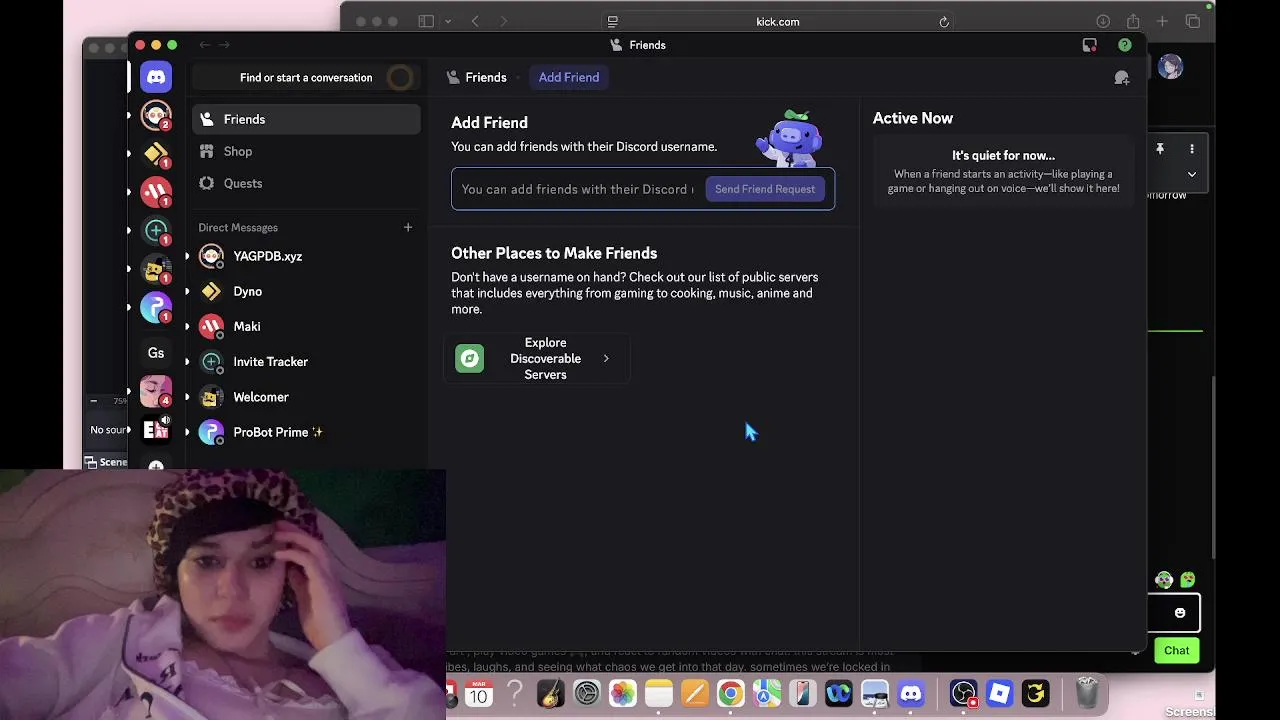Click the green Chat button in Kick window
Viewport: 1280px width, 720px height.
point(1177,651)
